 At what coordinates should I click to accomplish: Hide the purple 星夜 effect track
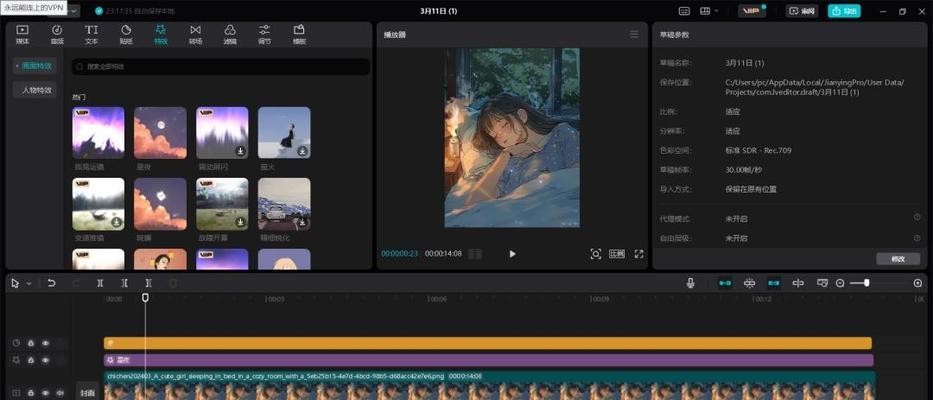click(45, 360)
